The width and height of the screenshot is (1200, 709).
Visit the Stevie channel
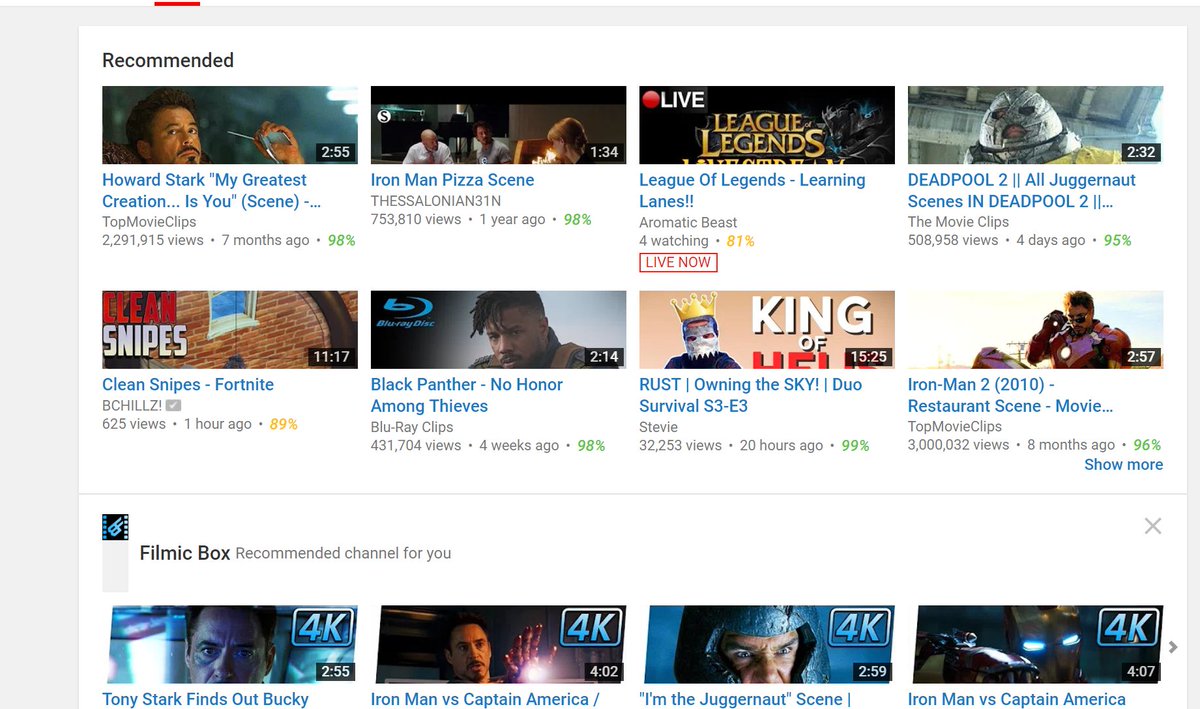(658, 427)
